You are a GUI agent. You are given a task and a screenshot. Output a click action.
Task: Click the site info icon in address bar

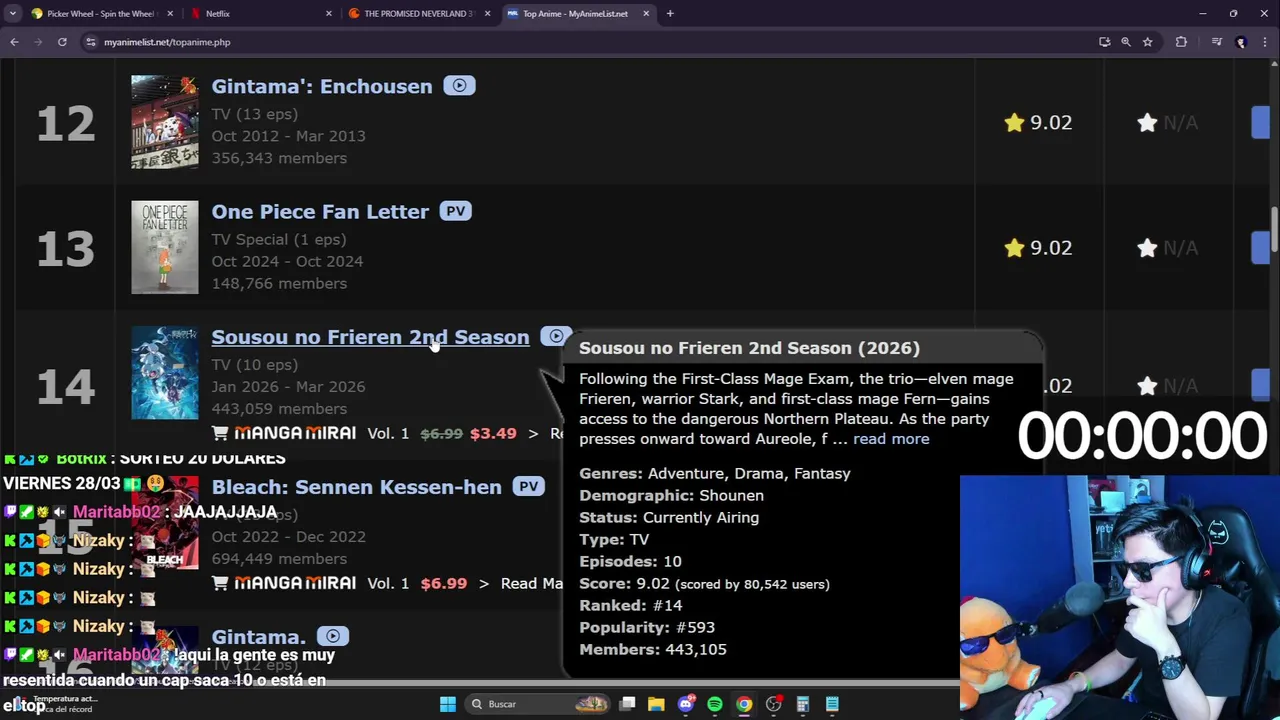point(91,42)
